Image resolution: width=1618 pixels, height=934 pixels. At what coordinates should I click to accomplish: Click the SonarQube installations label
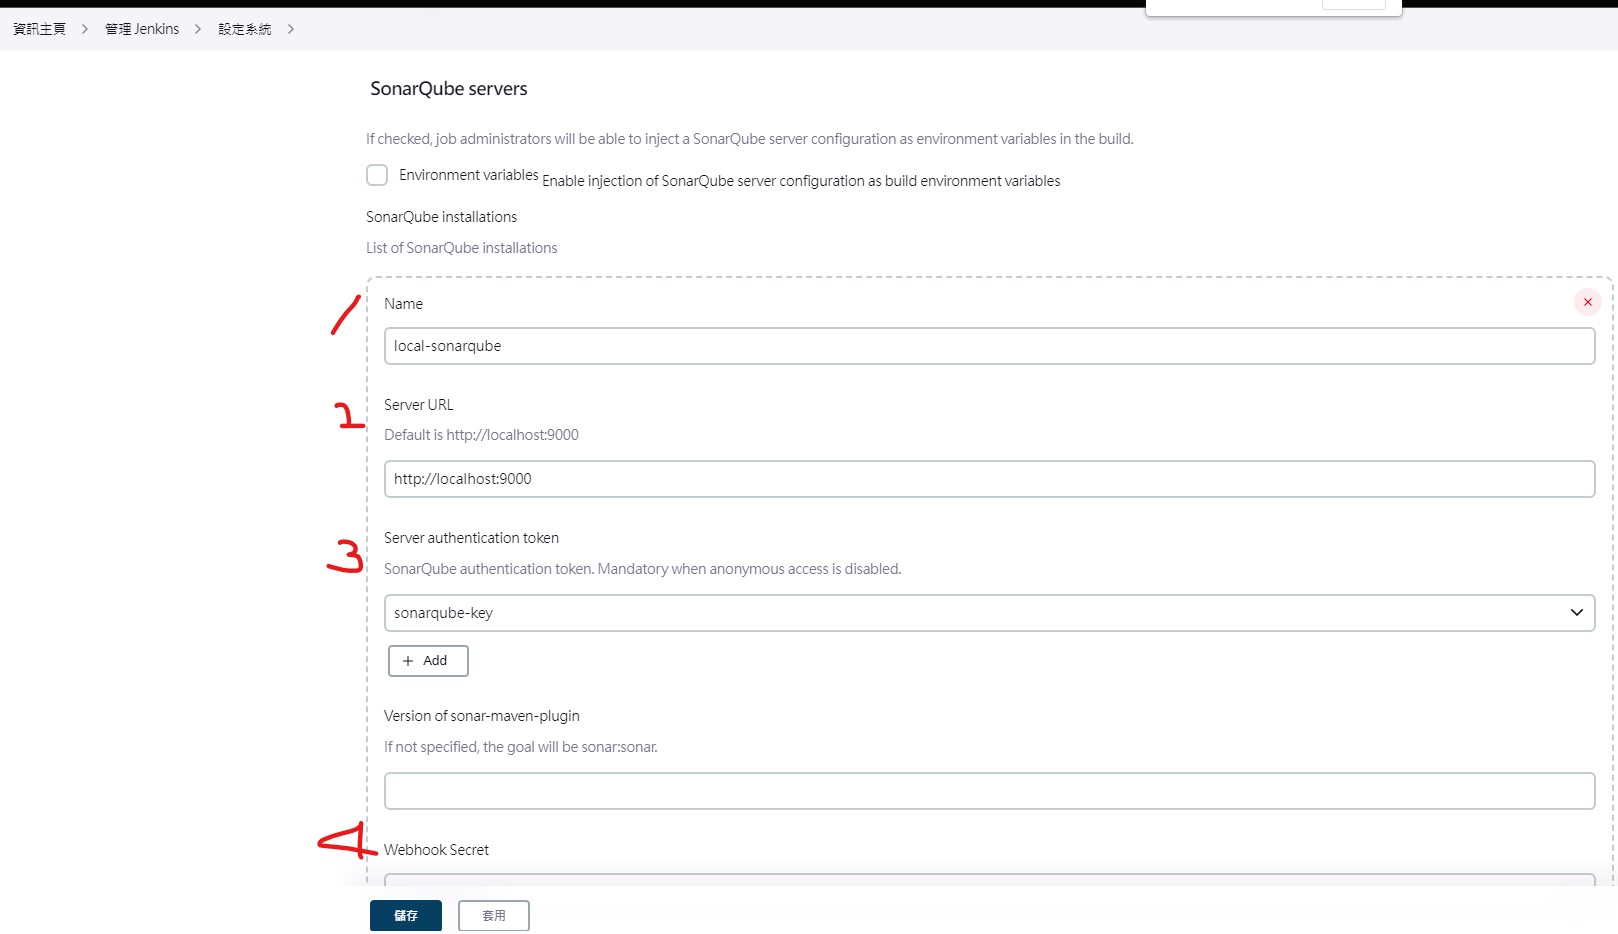tap(441, 217)
